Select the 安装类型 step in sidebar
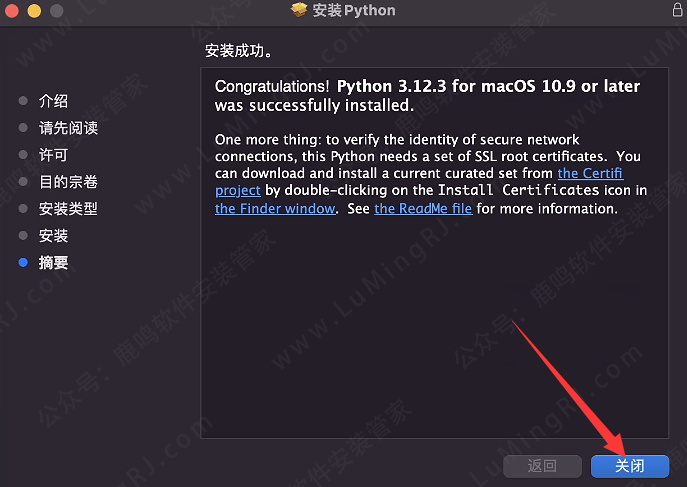Screen dimensions: 687x487 point(68,209)
